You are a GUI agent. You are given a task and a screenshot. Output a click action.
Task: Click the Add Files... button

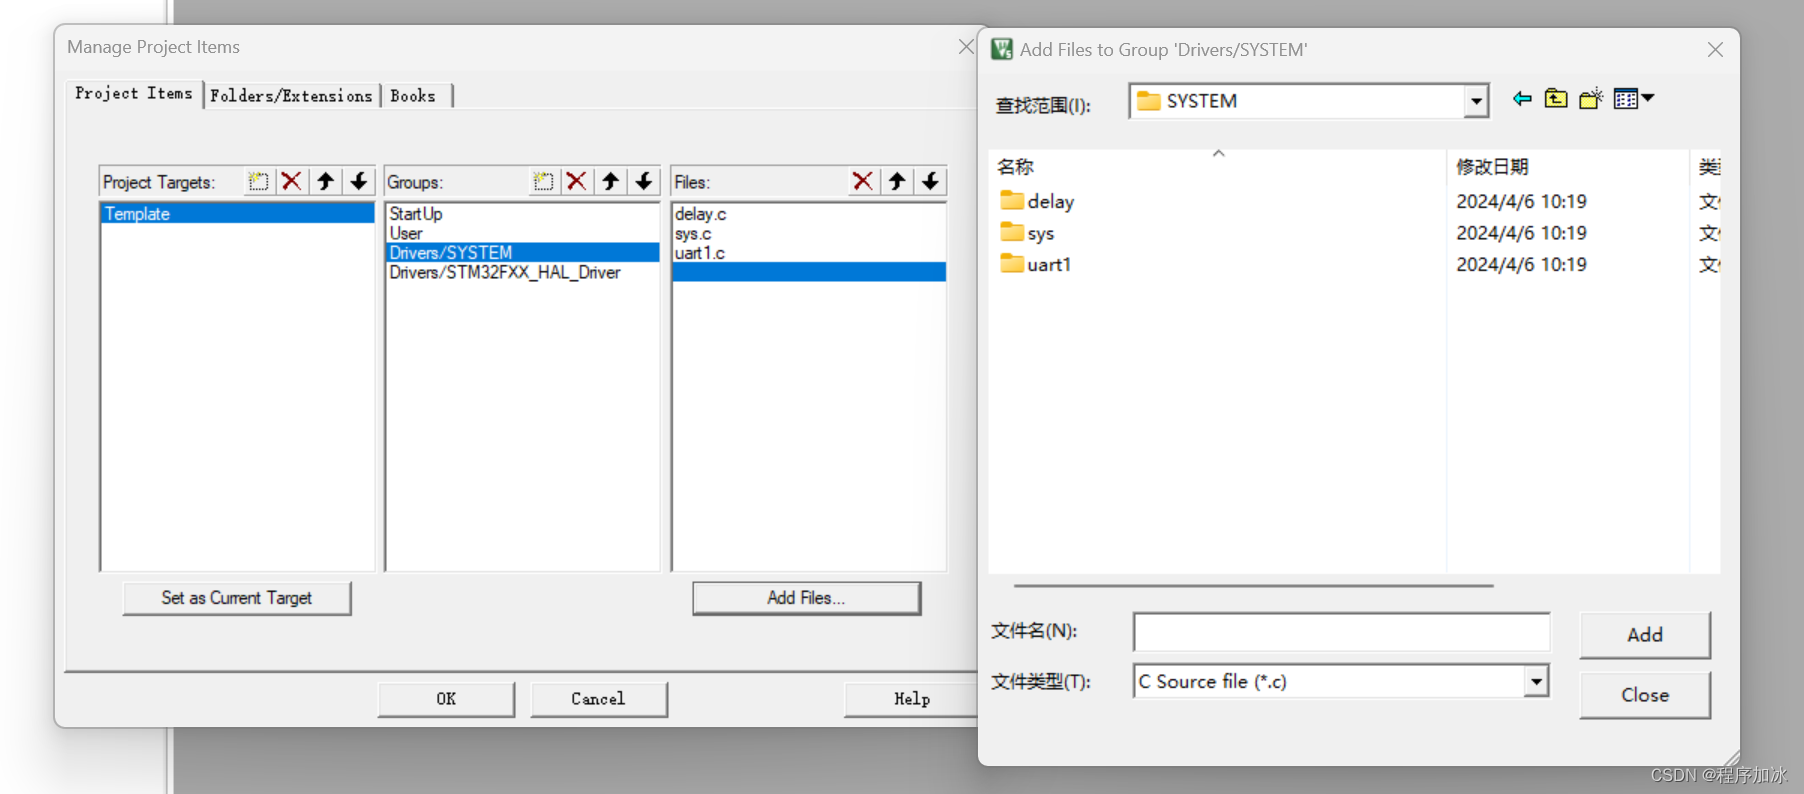tap(806, 598)
